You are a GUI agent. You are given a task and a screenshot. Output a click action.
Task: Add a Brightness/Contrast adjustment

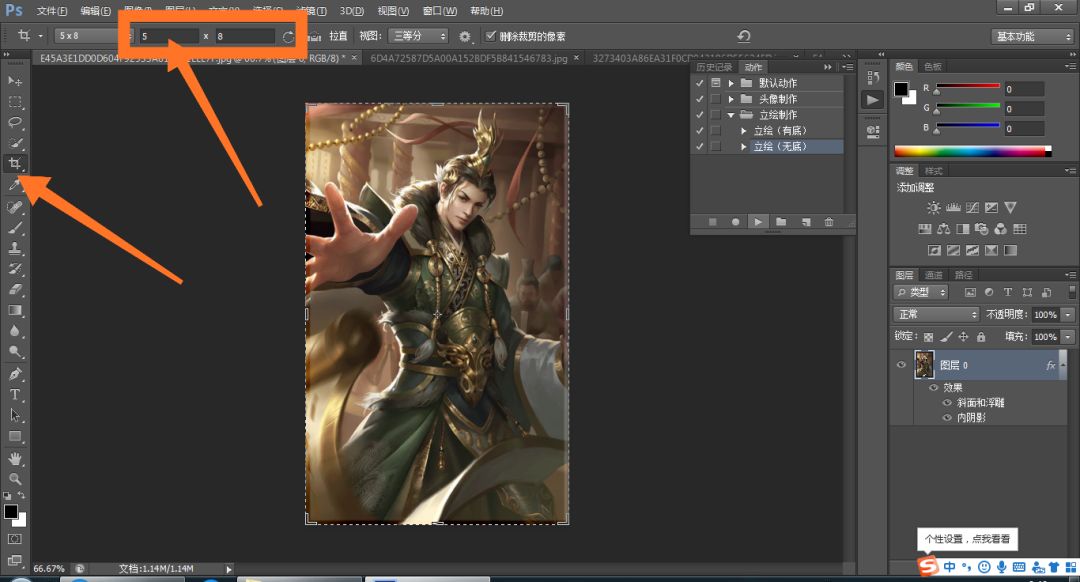pyautogui.click(x=933, y=208)
